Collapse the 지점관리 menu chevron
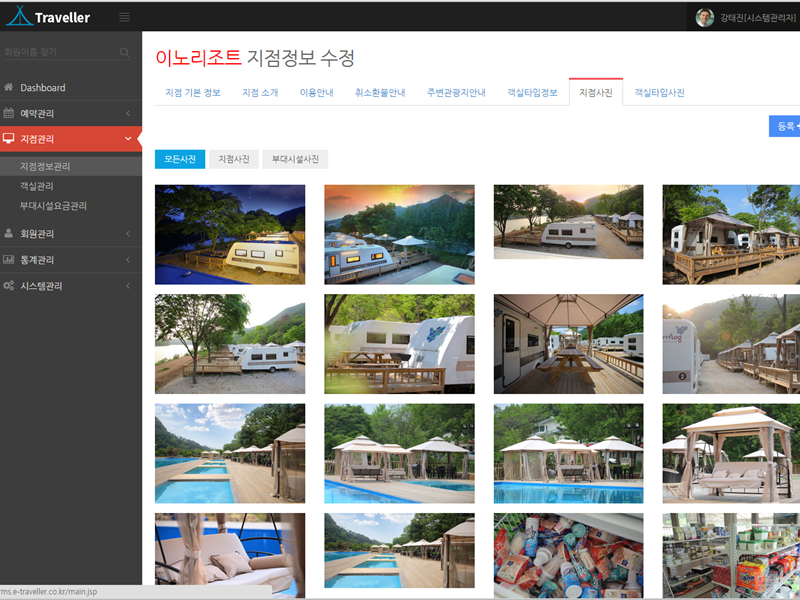 click(x=128, y=139)
